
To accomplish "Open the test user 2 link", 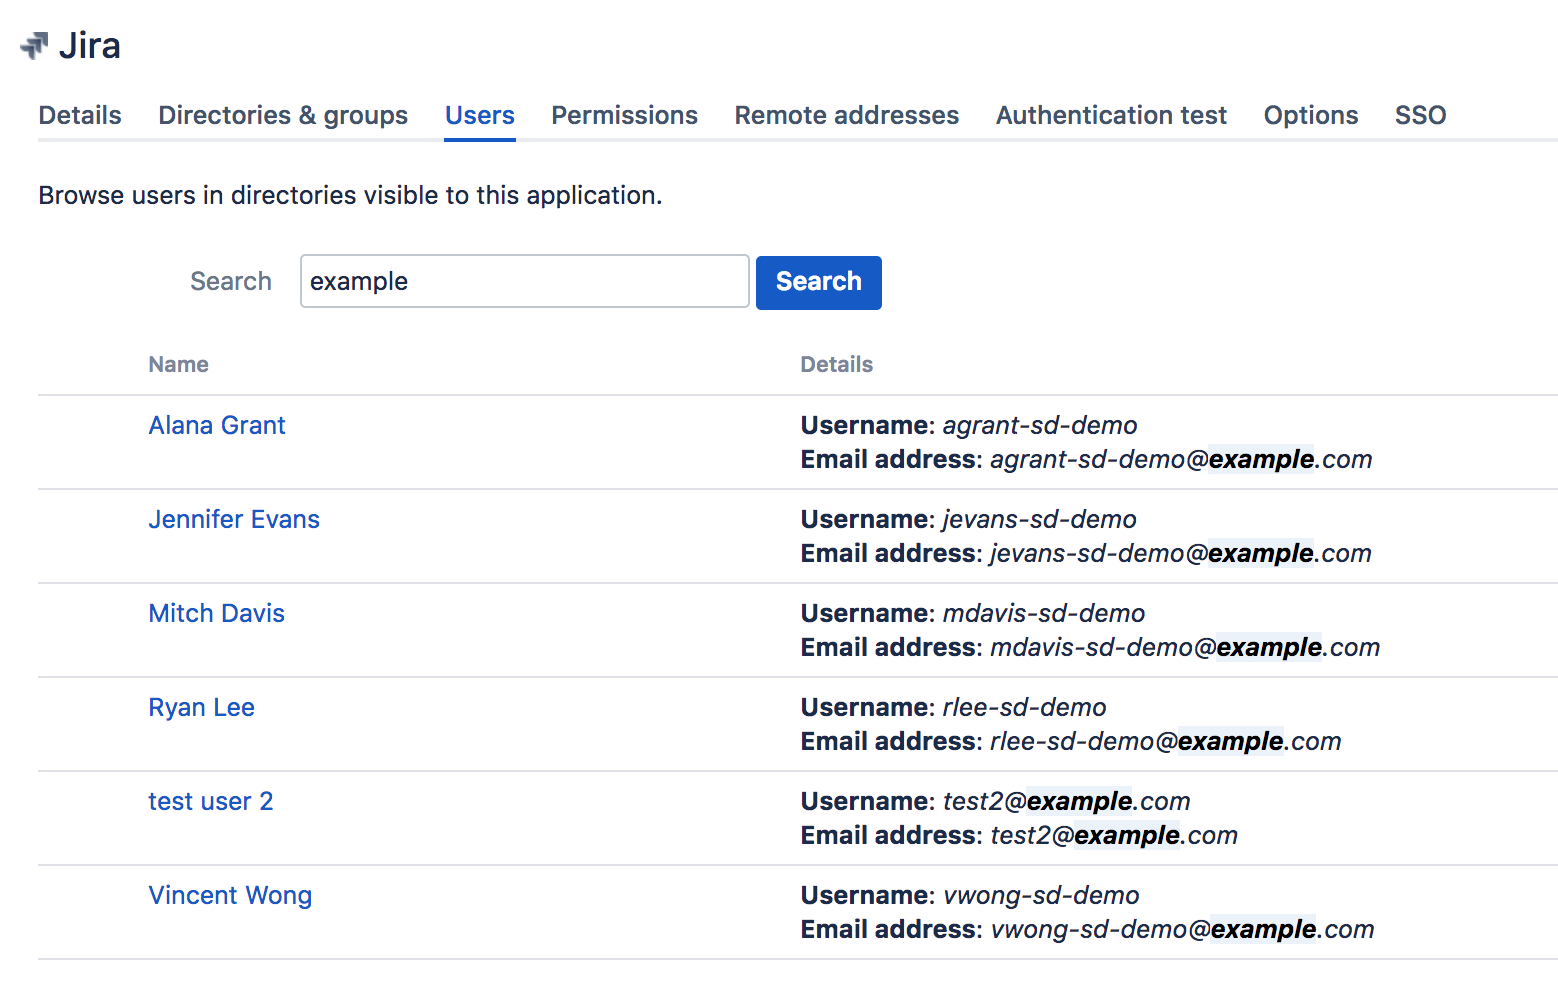I will point(210,802).
